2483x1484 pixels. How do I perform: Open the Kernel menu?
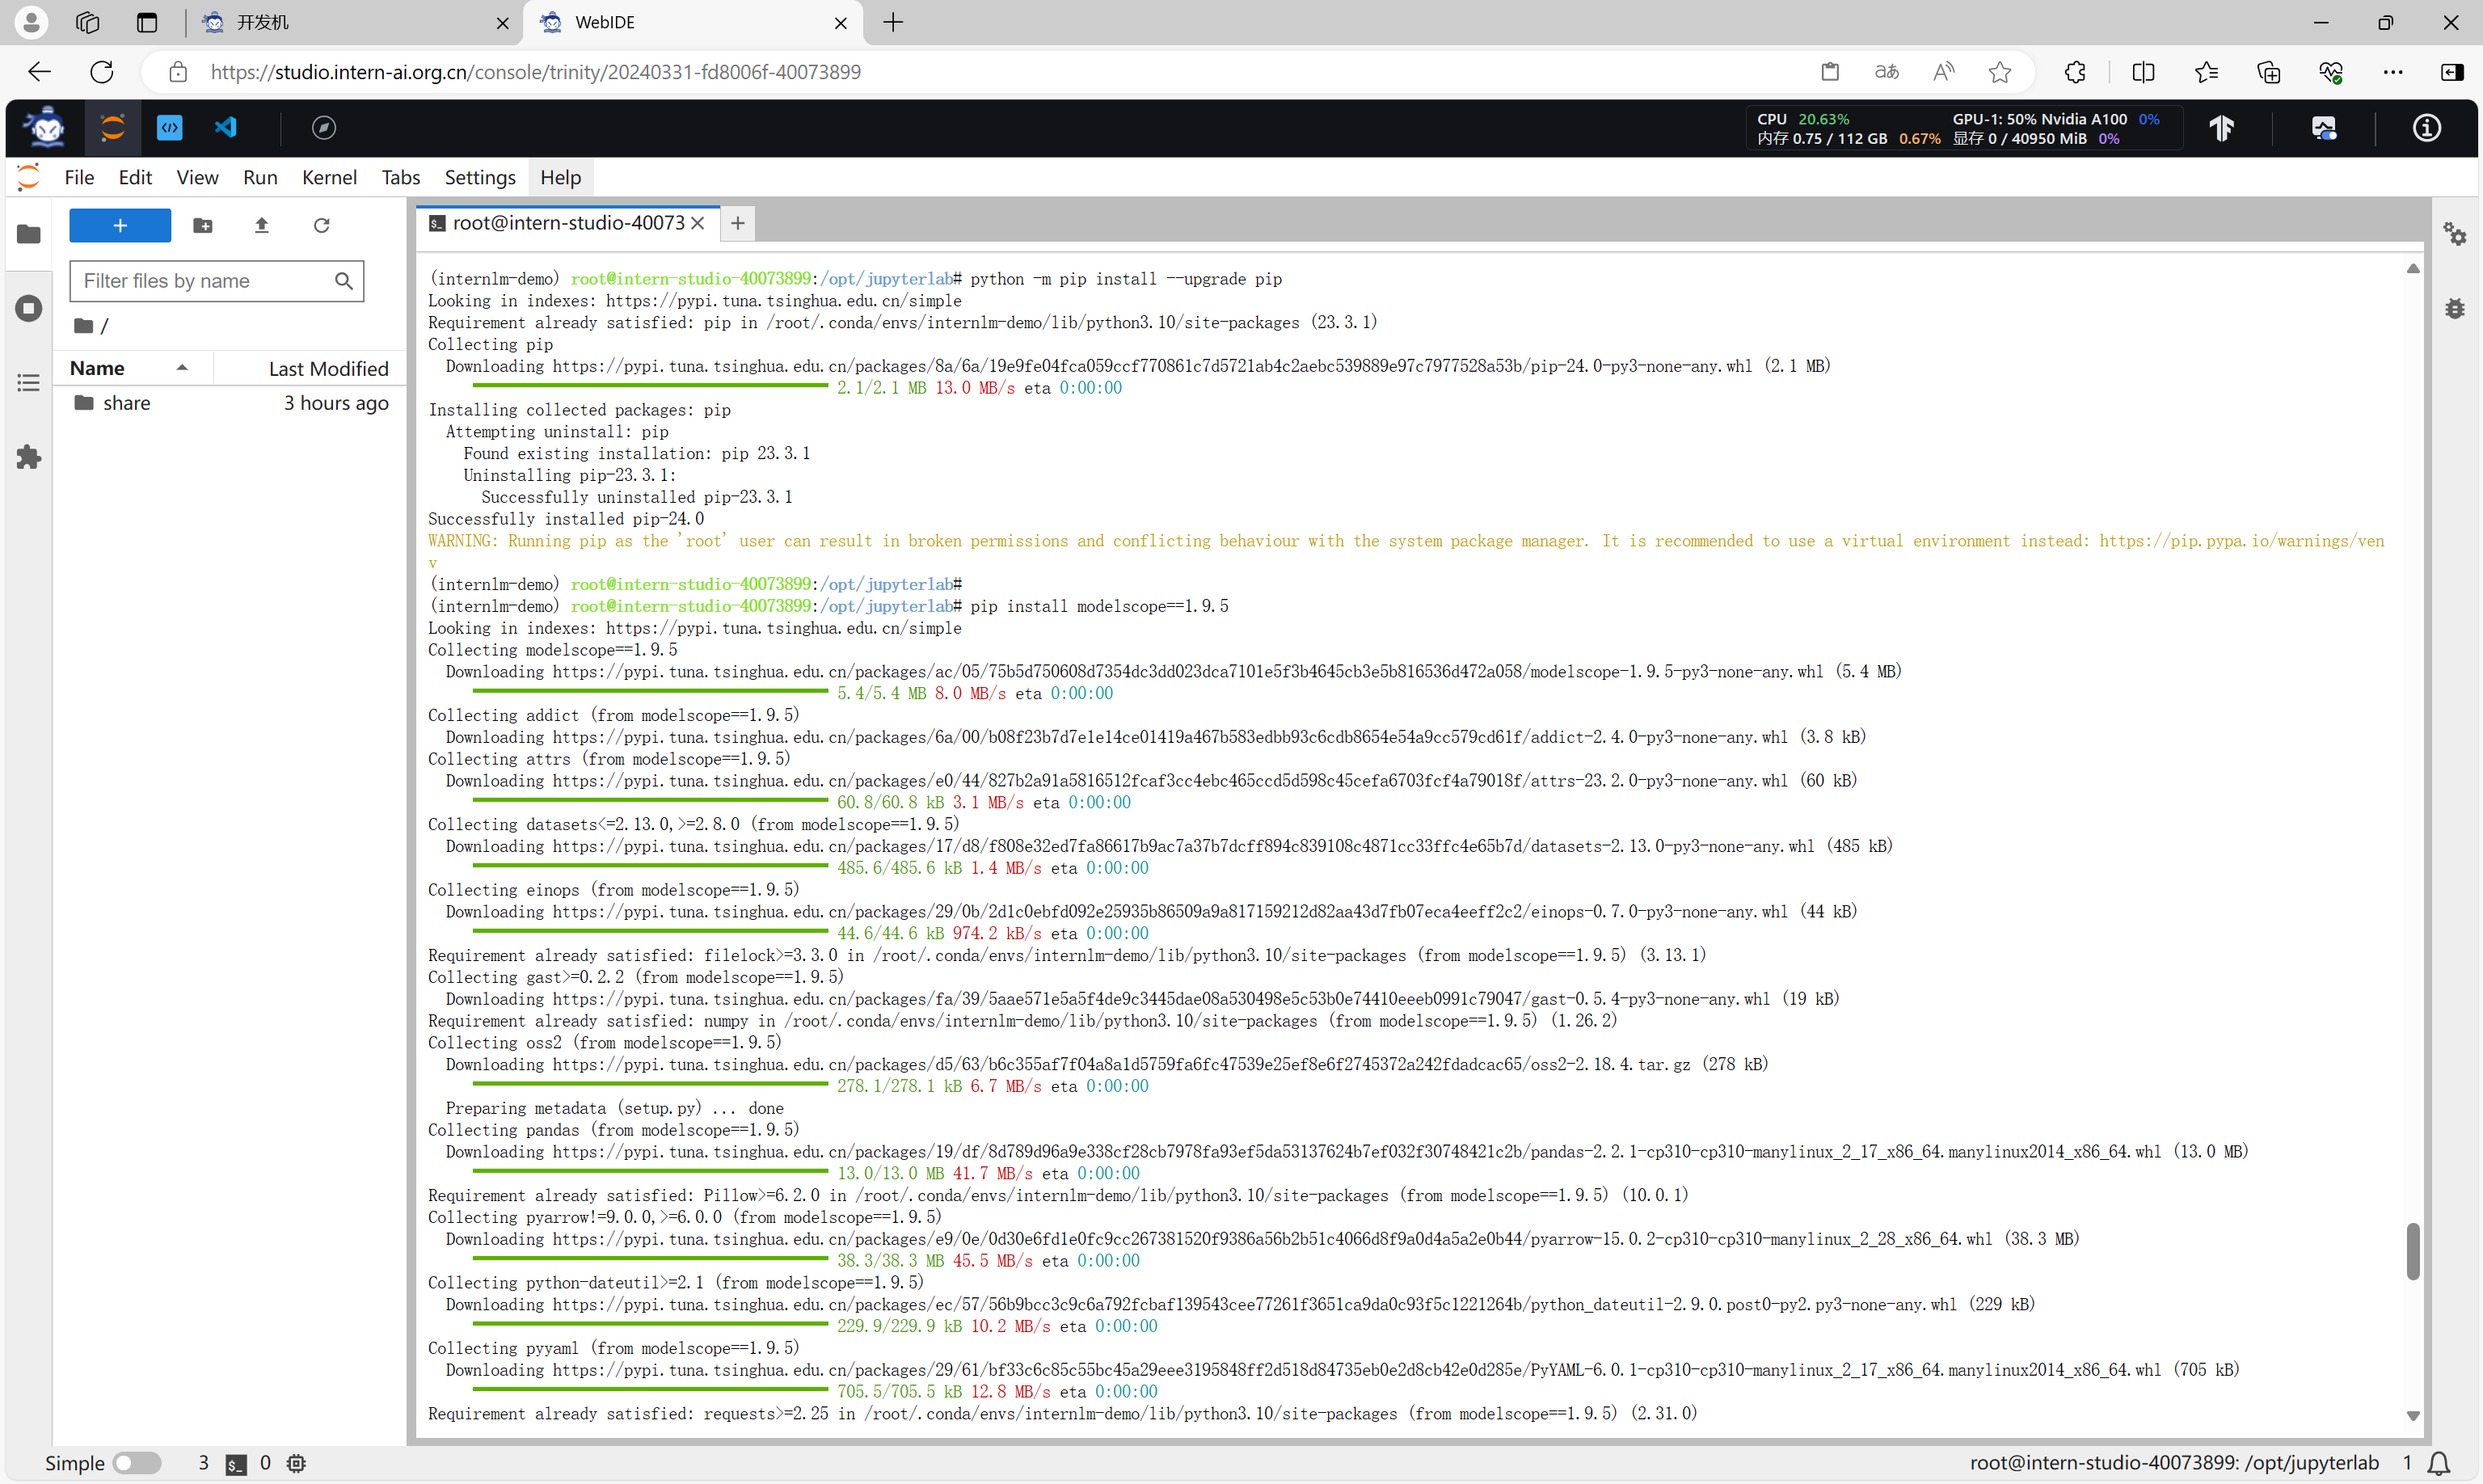(329, 177)
